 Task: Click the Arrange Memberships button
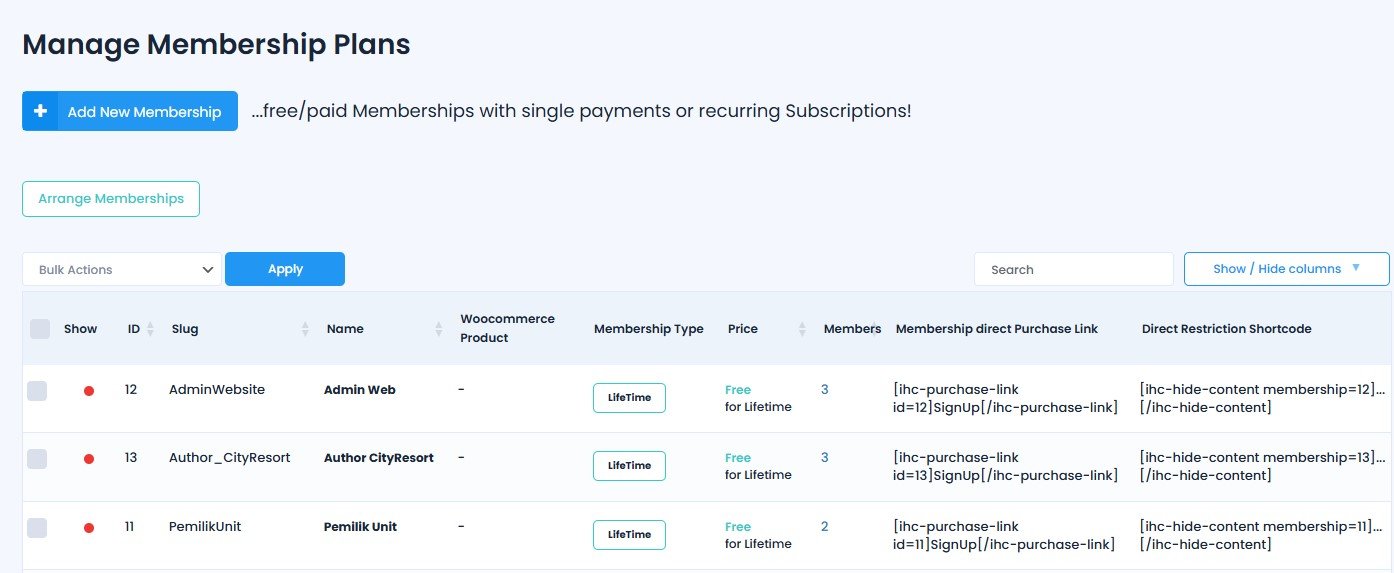pos(111,199)
